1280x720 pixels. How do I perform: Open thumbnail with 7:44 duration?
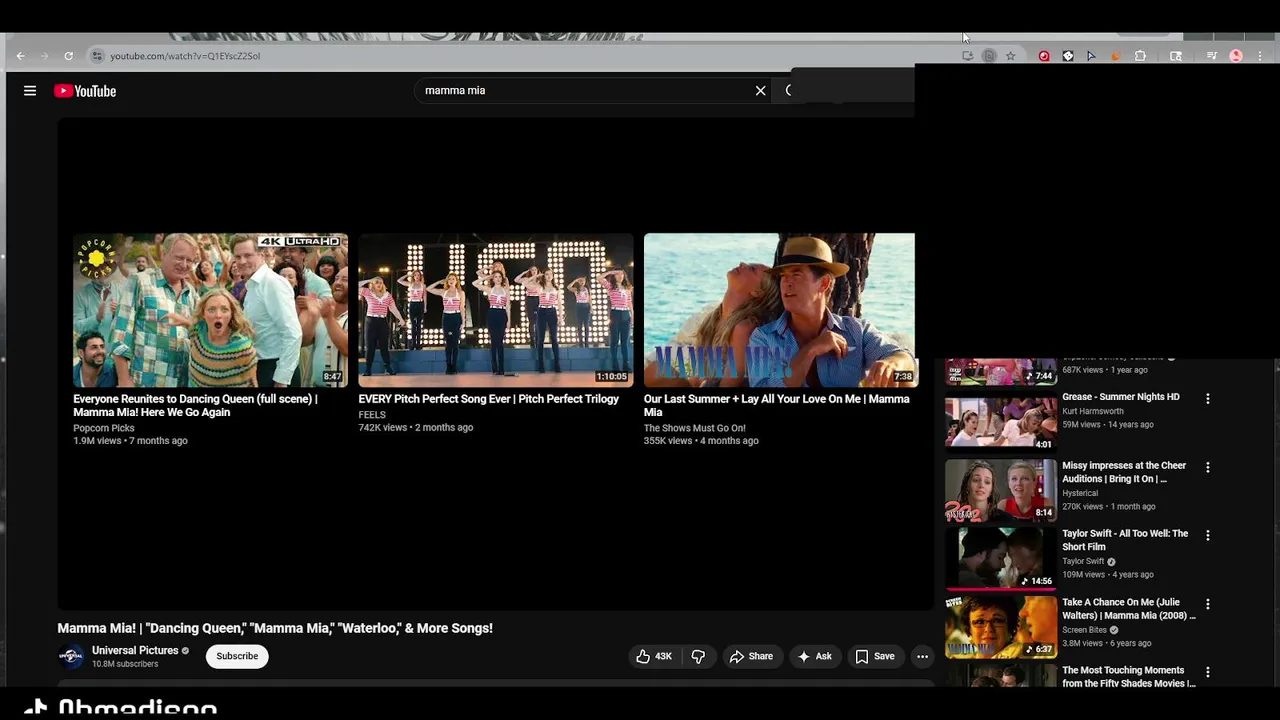(1001, 372)
